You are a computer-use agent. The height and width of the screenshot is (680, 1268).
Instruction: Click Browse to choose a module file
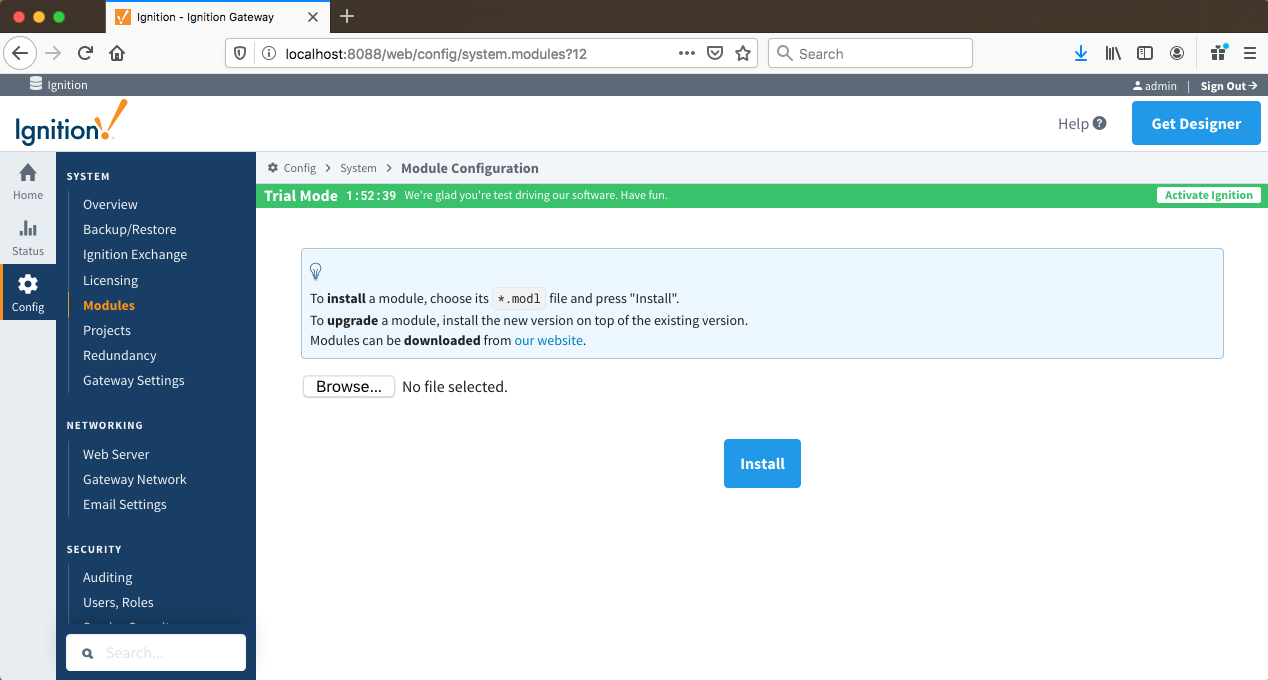click(x=349, y=386)
